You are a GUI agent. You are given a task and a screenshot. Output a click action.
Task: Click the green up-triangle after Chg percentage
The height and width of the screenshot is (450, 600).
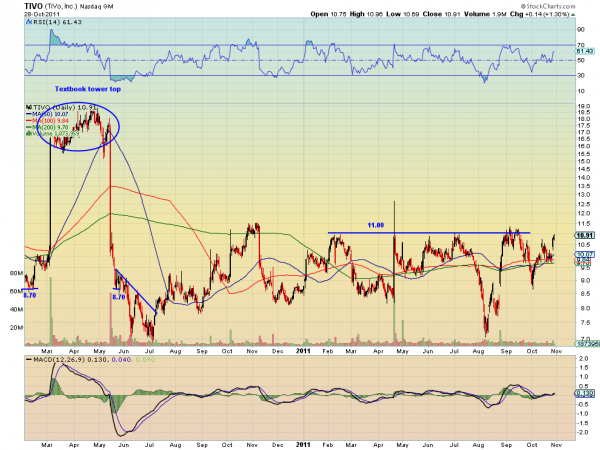pyautogui.click(x=573, y=15)
